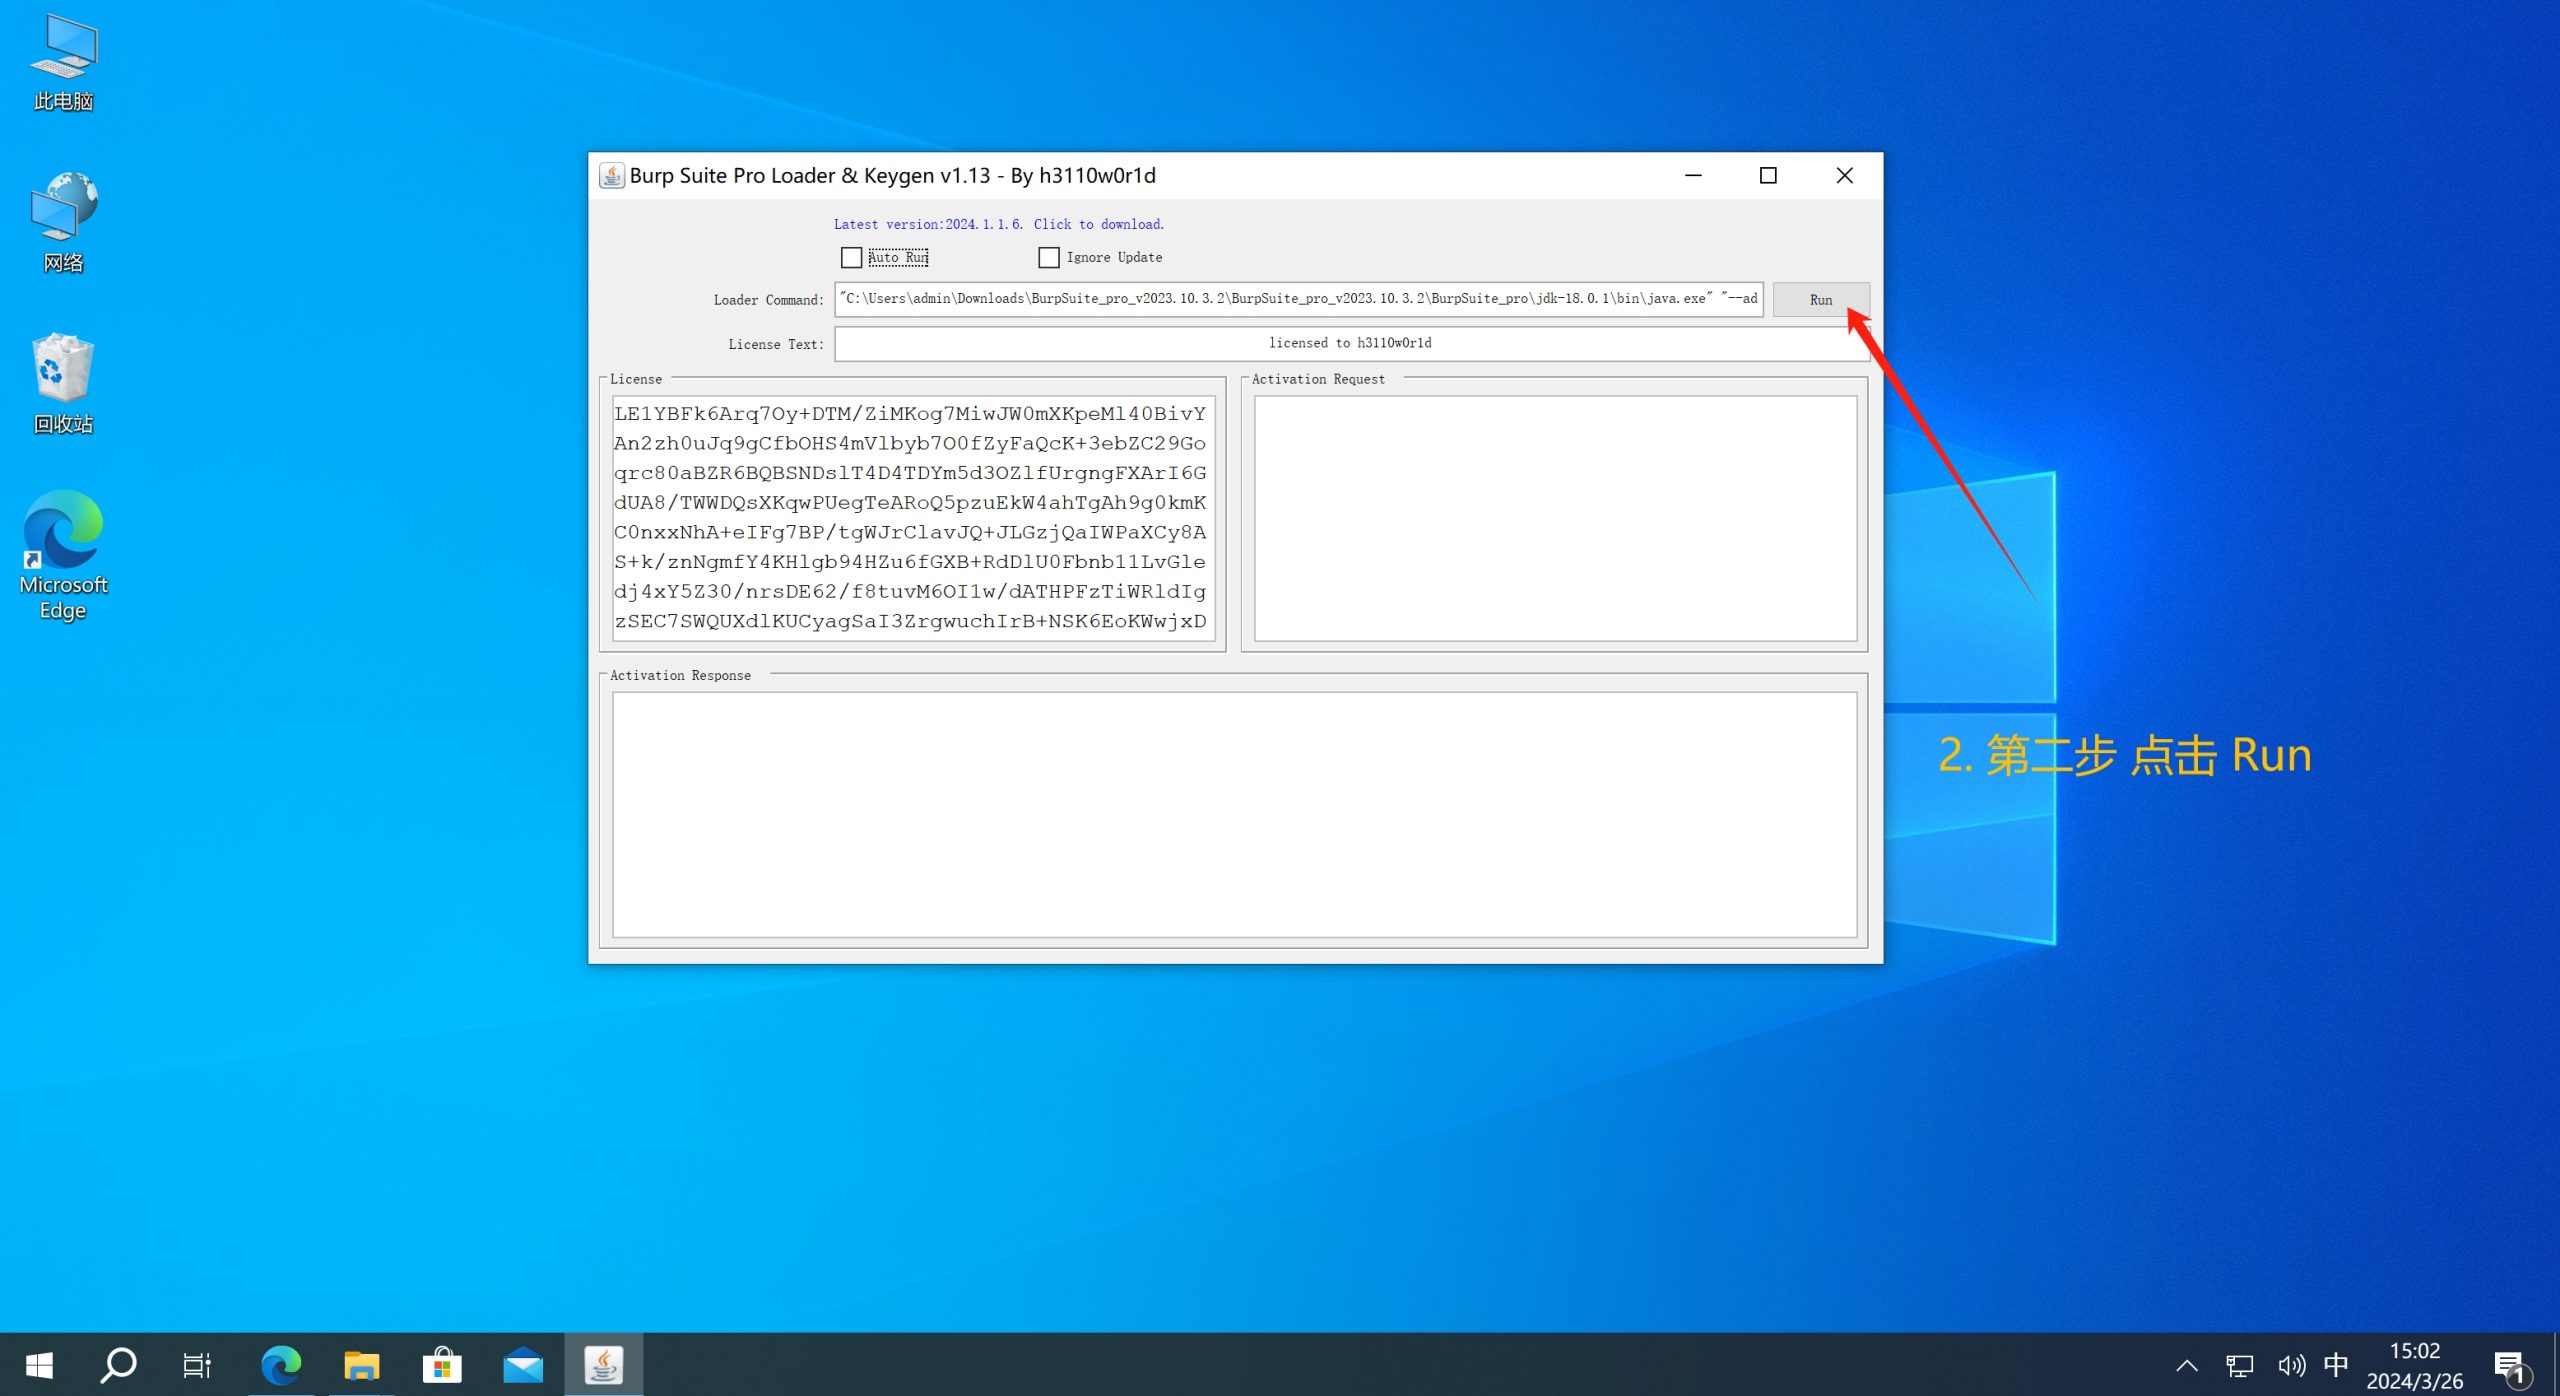Click the Run button

(x=1821, y=300)
